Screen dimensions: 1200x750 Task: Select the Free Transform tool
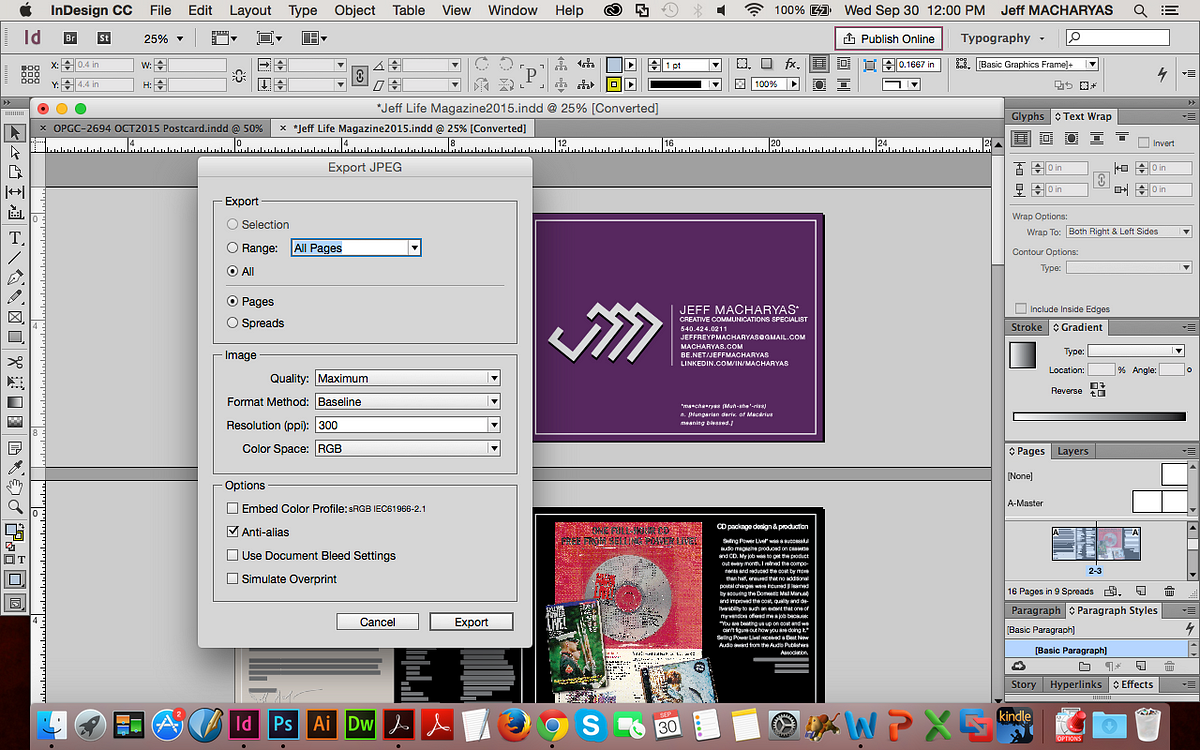coord(15,382)
